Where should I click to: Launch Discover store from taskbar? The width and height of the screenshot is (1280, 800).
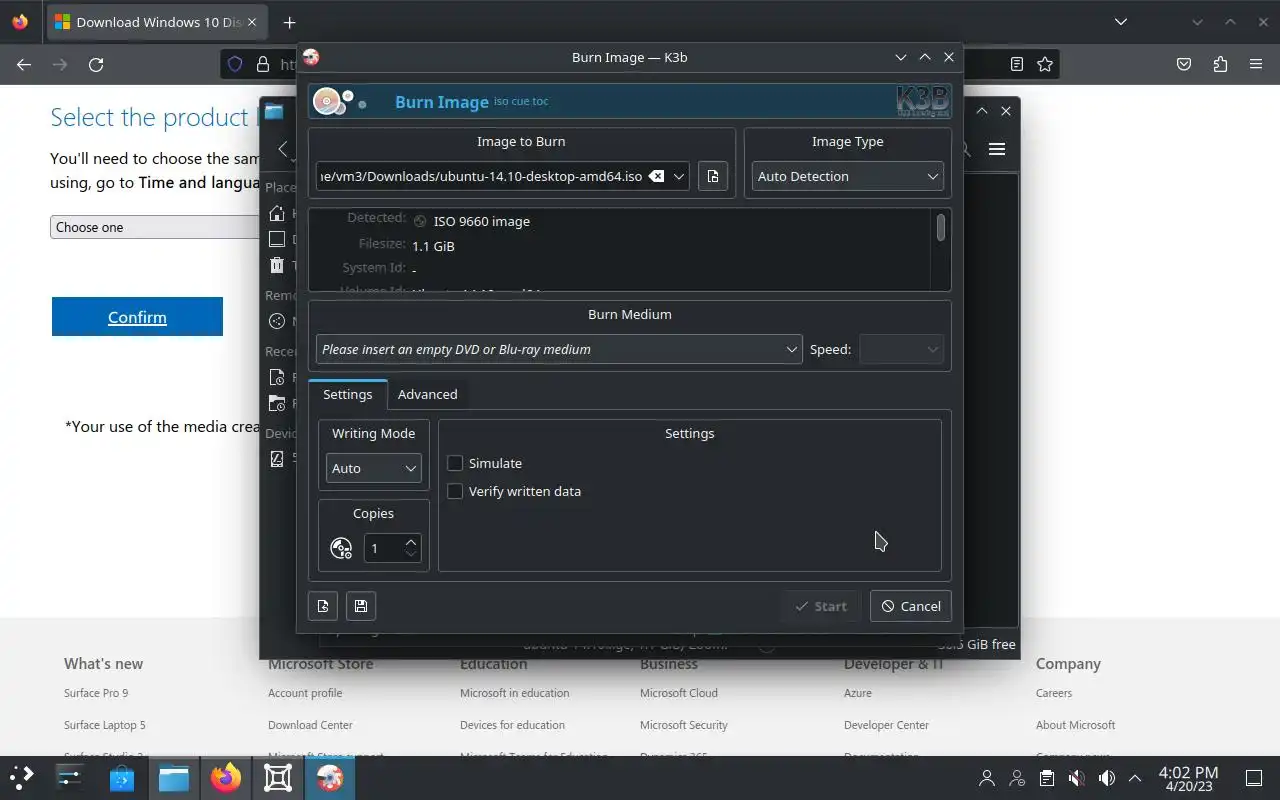pos(122,777)
